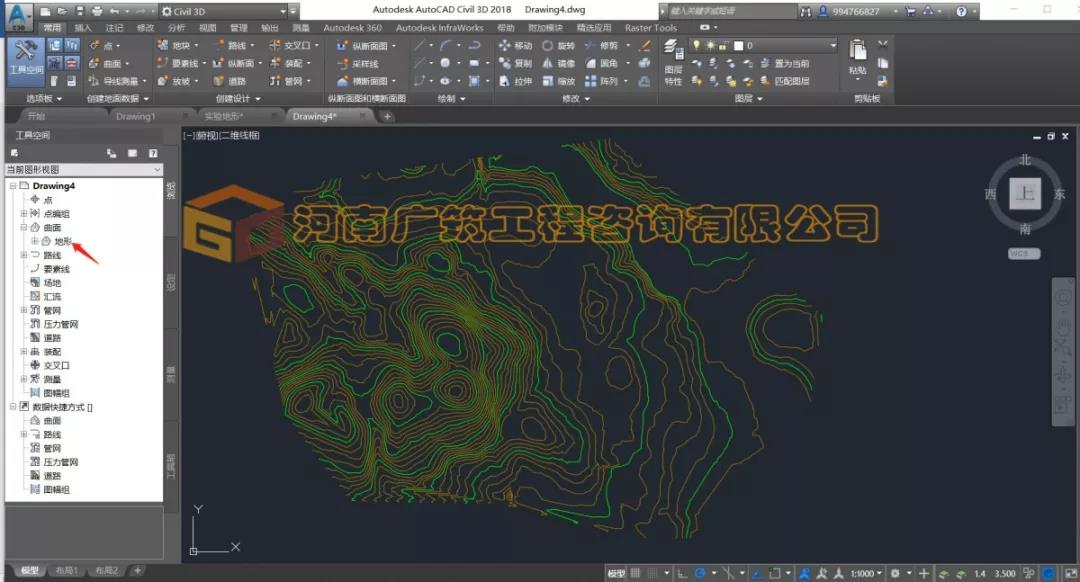The height and width of the screenshot is (582, 1080).
Task: Click the ViewCube 上 top face
Action: [1025, 193]
